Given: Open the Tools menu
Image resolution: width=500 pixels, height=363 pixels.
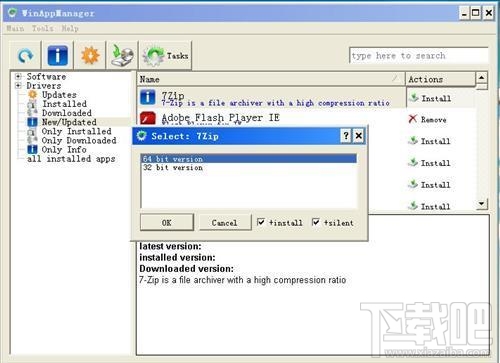Looking at the screenshot, I should pyautogui.click(x=43, y=29).
